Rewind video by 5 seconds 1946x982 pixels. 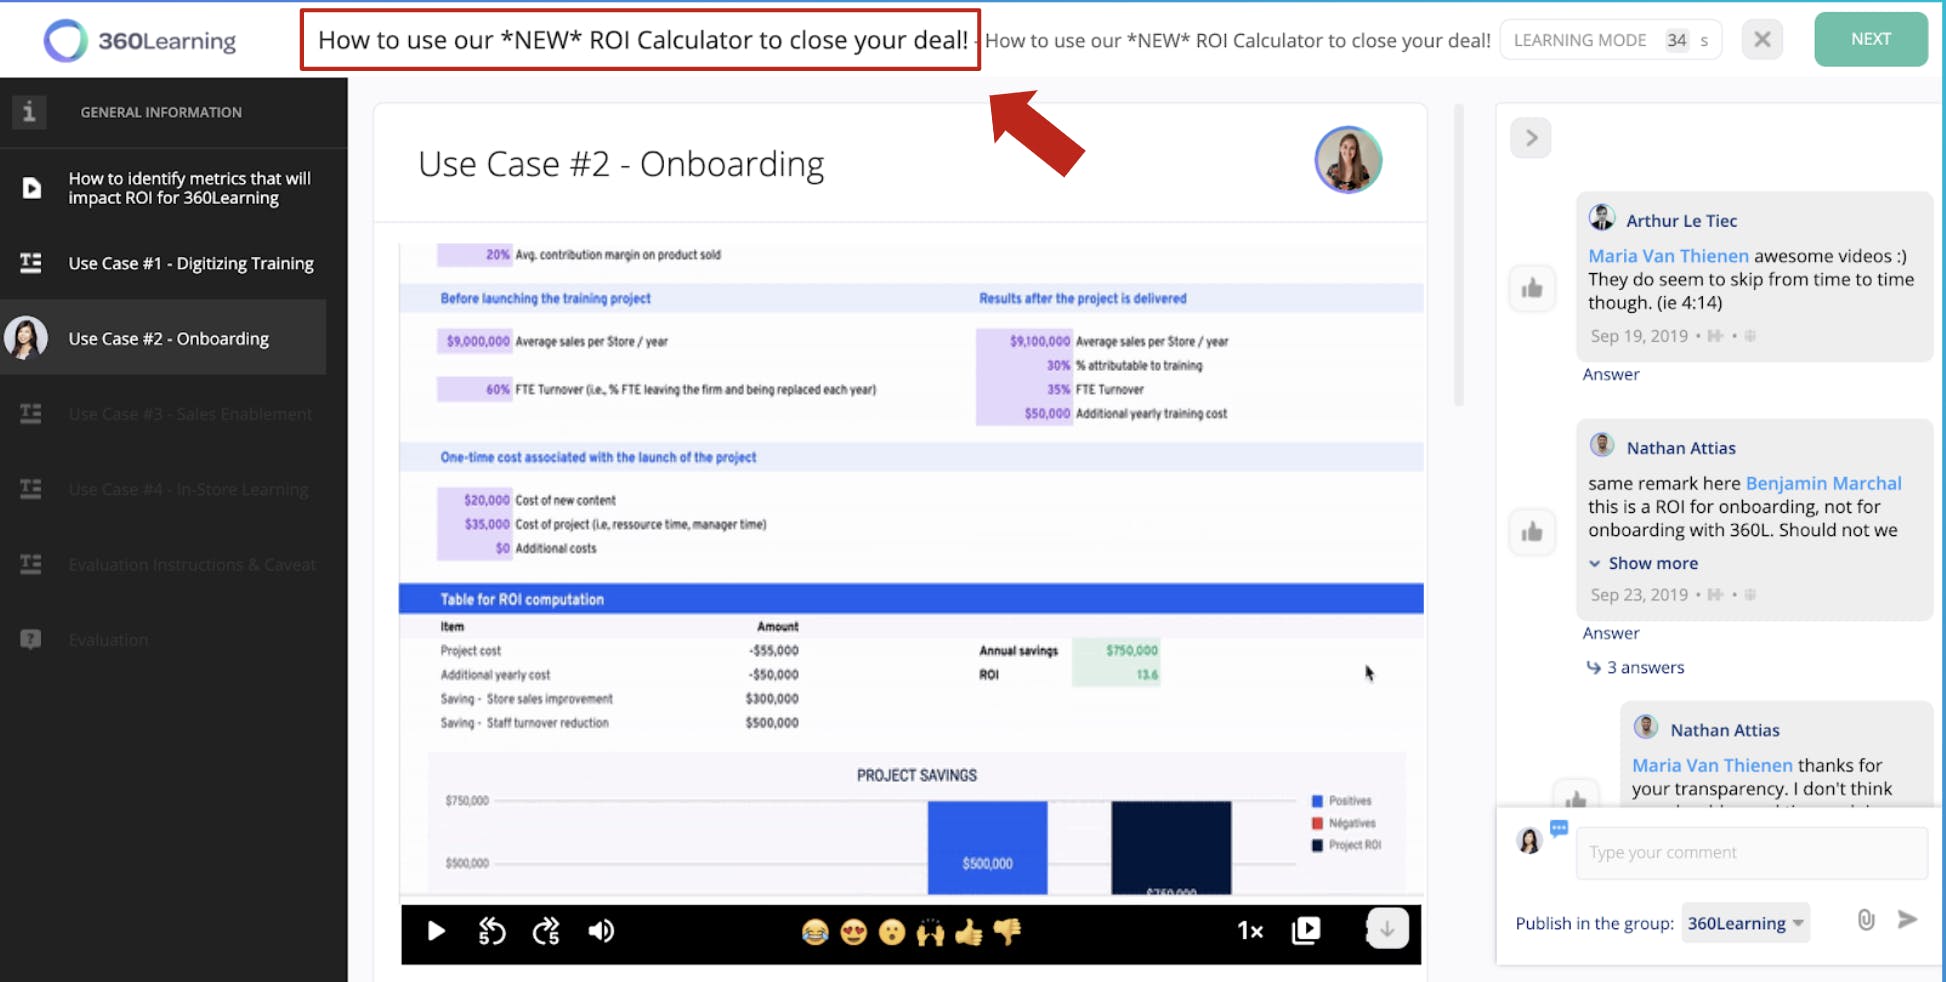(x=491, y=932)
